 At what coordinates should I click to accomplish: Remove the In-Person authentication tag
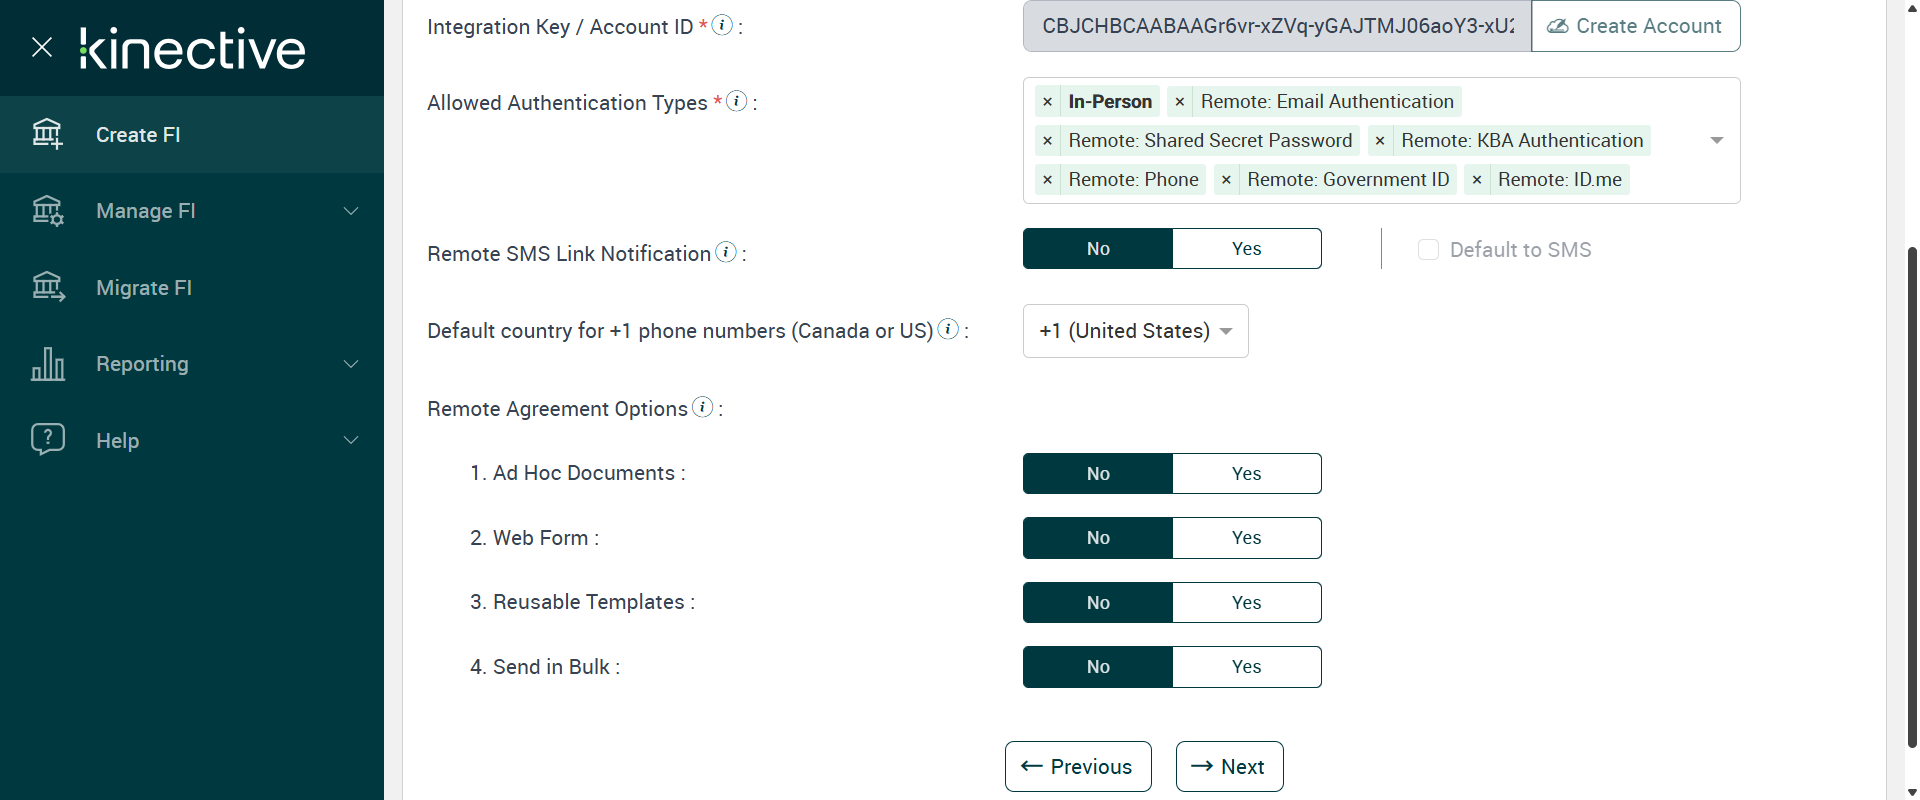(1047, 102)
